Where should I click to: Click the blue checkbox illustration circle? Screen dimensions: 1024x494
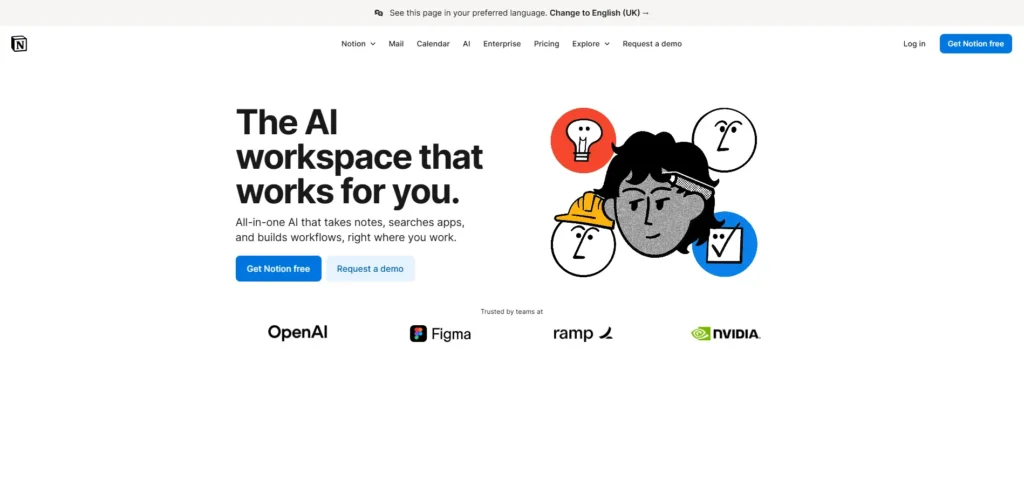[725, 244]
